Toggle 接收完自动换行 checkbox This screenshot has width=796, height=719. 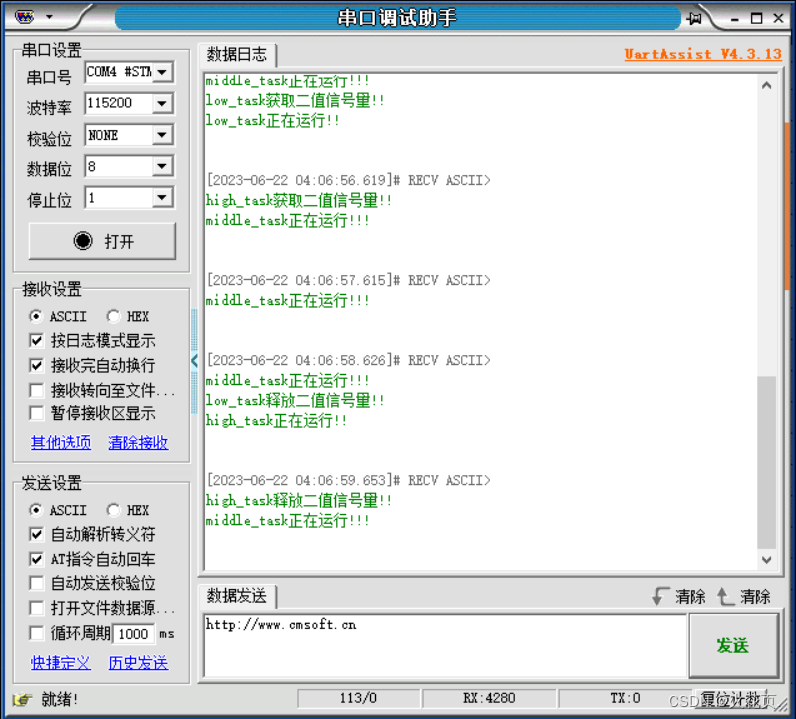pos(36,365)
